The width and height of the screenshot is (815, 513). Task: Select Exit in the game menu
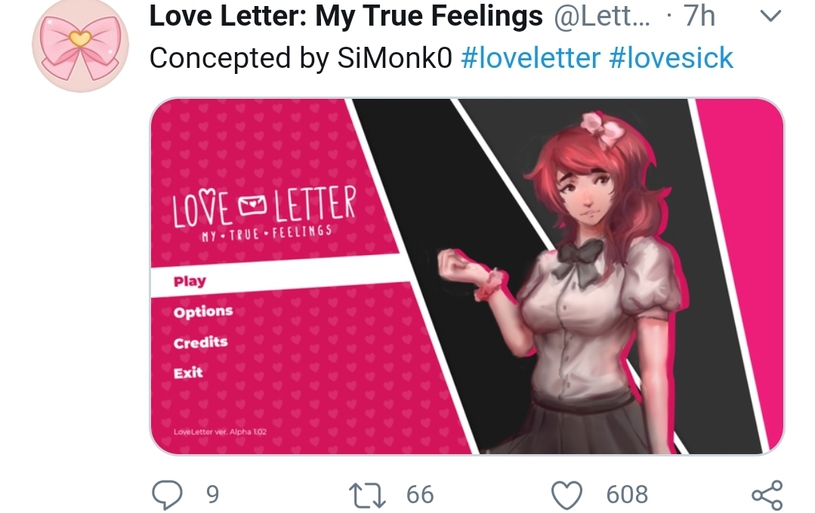click(x=188, y=373)
